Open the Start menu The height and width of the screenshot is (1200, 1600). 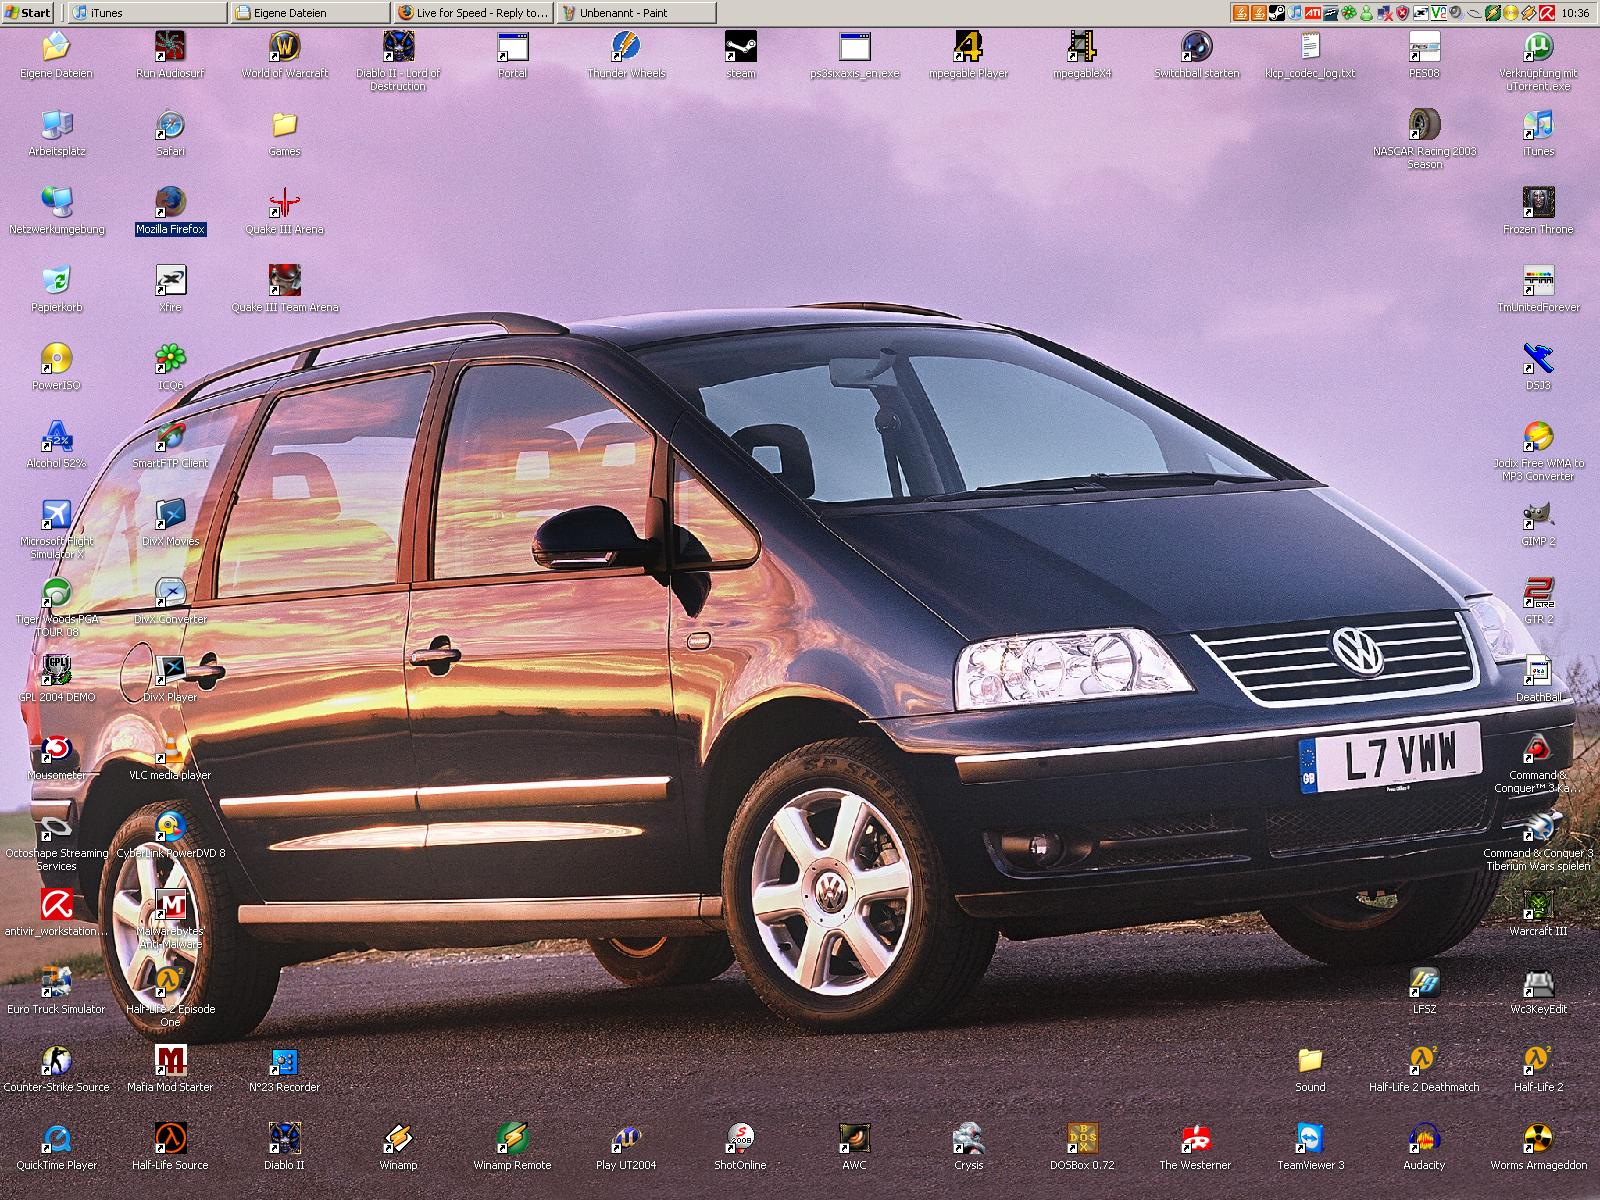(x=28, y=13)
